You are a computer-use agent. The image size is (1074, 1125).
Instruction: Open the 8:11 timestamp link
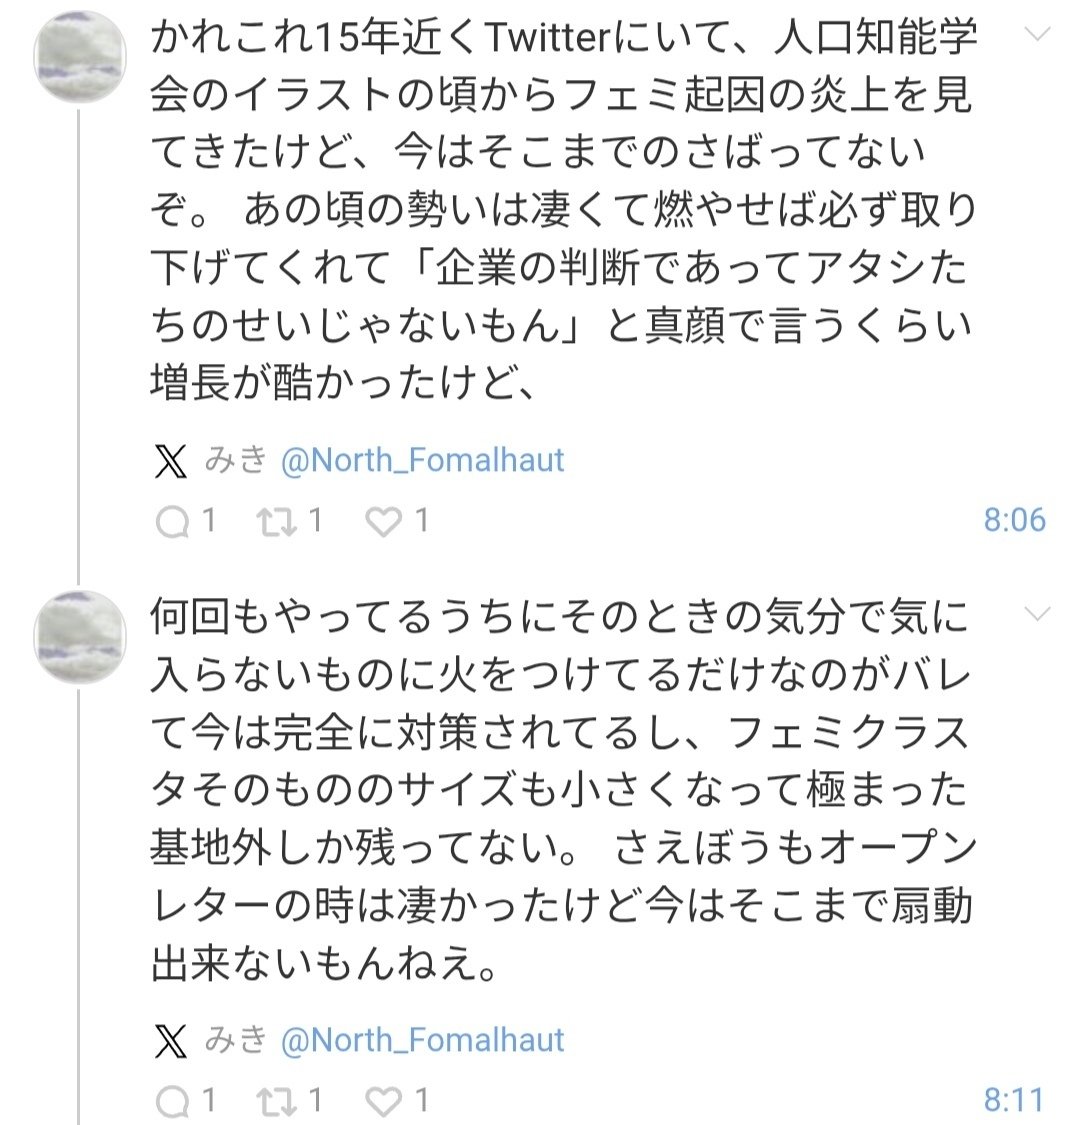1014,1101
